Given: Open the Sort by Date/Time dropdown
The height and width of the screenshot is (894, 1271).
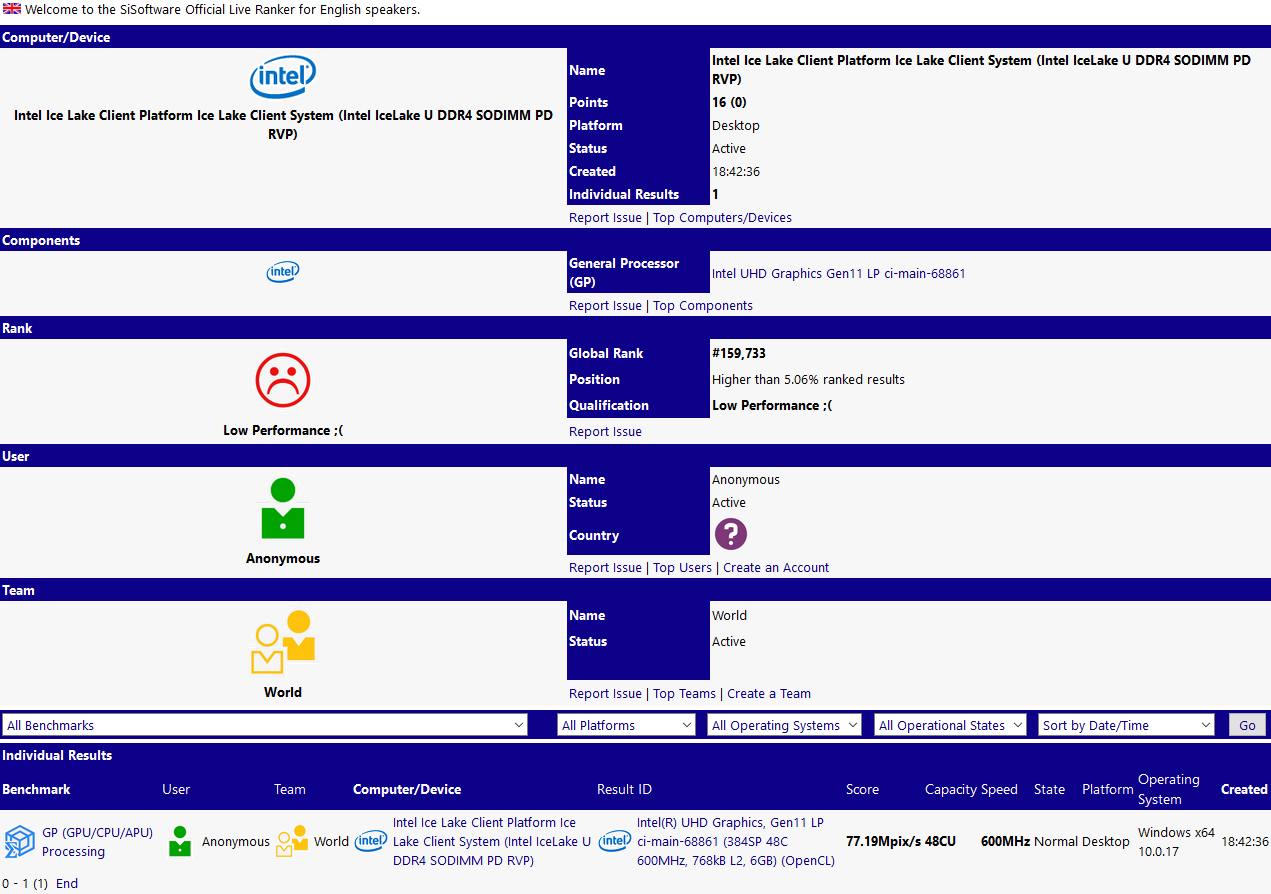Looking at the screenshot, I should [1127, 725].
